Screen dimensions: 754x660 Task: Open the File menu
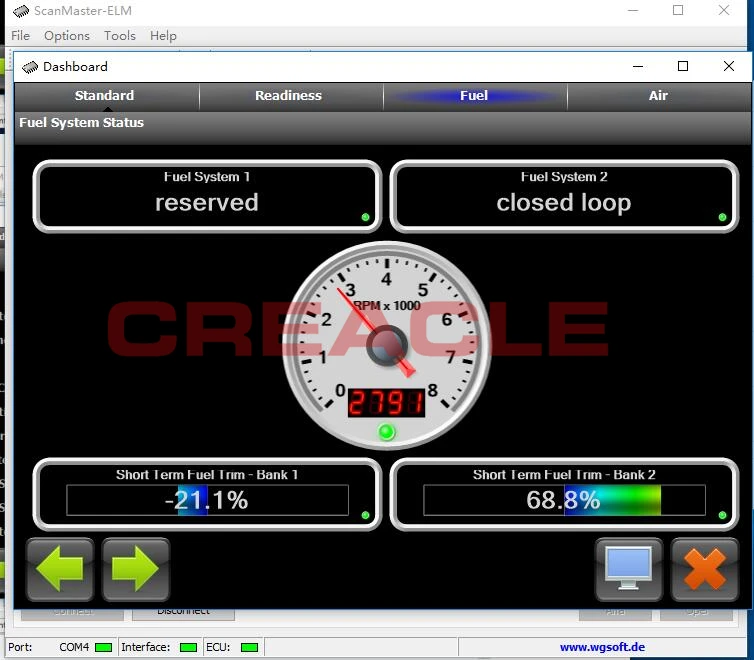click(x=20, y=36)
